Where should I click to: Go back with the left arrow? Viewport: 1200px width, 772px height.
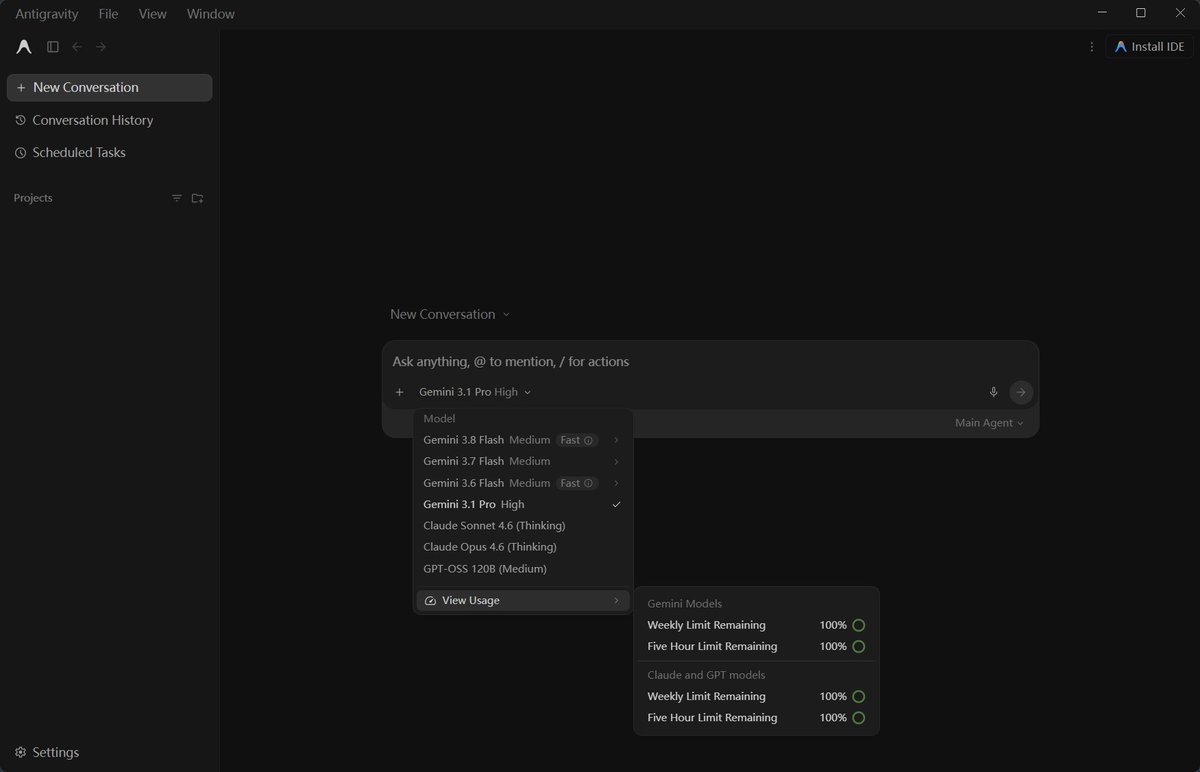(x=77, y=47)
